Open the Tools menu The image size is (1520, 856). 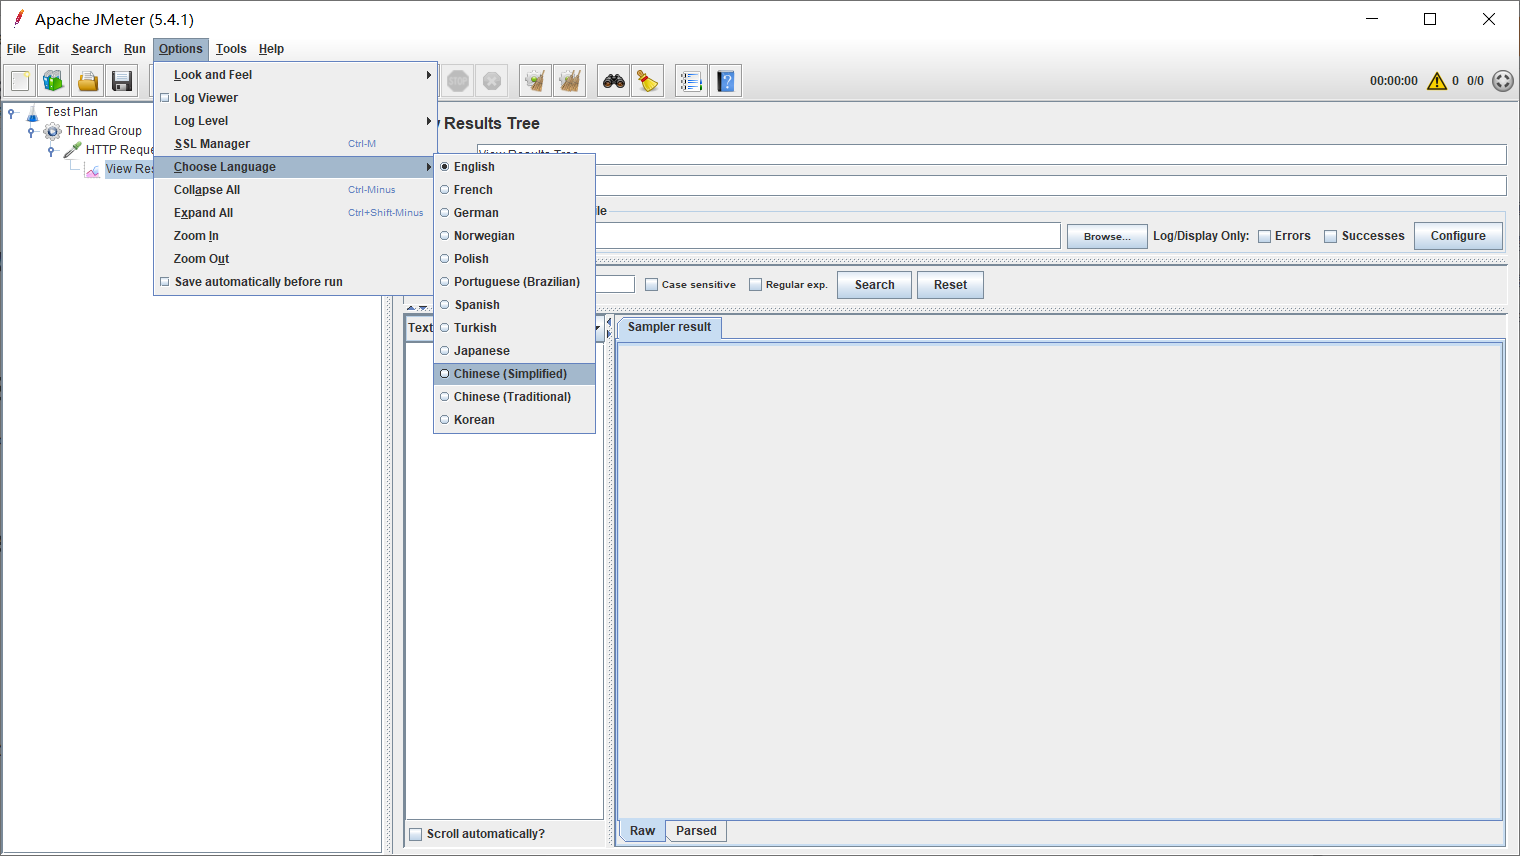coord(231,49)
